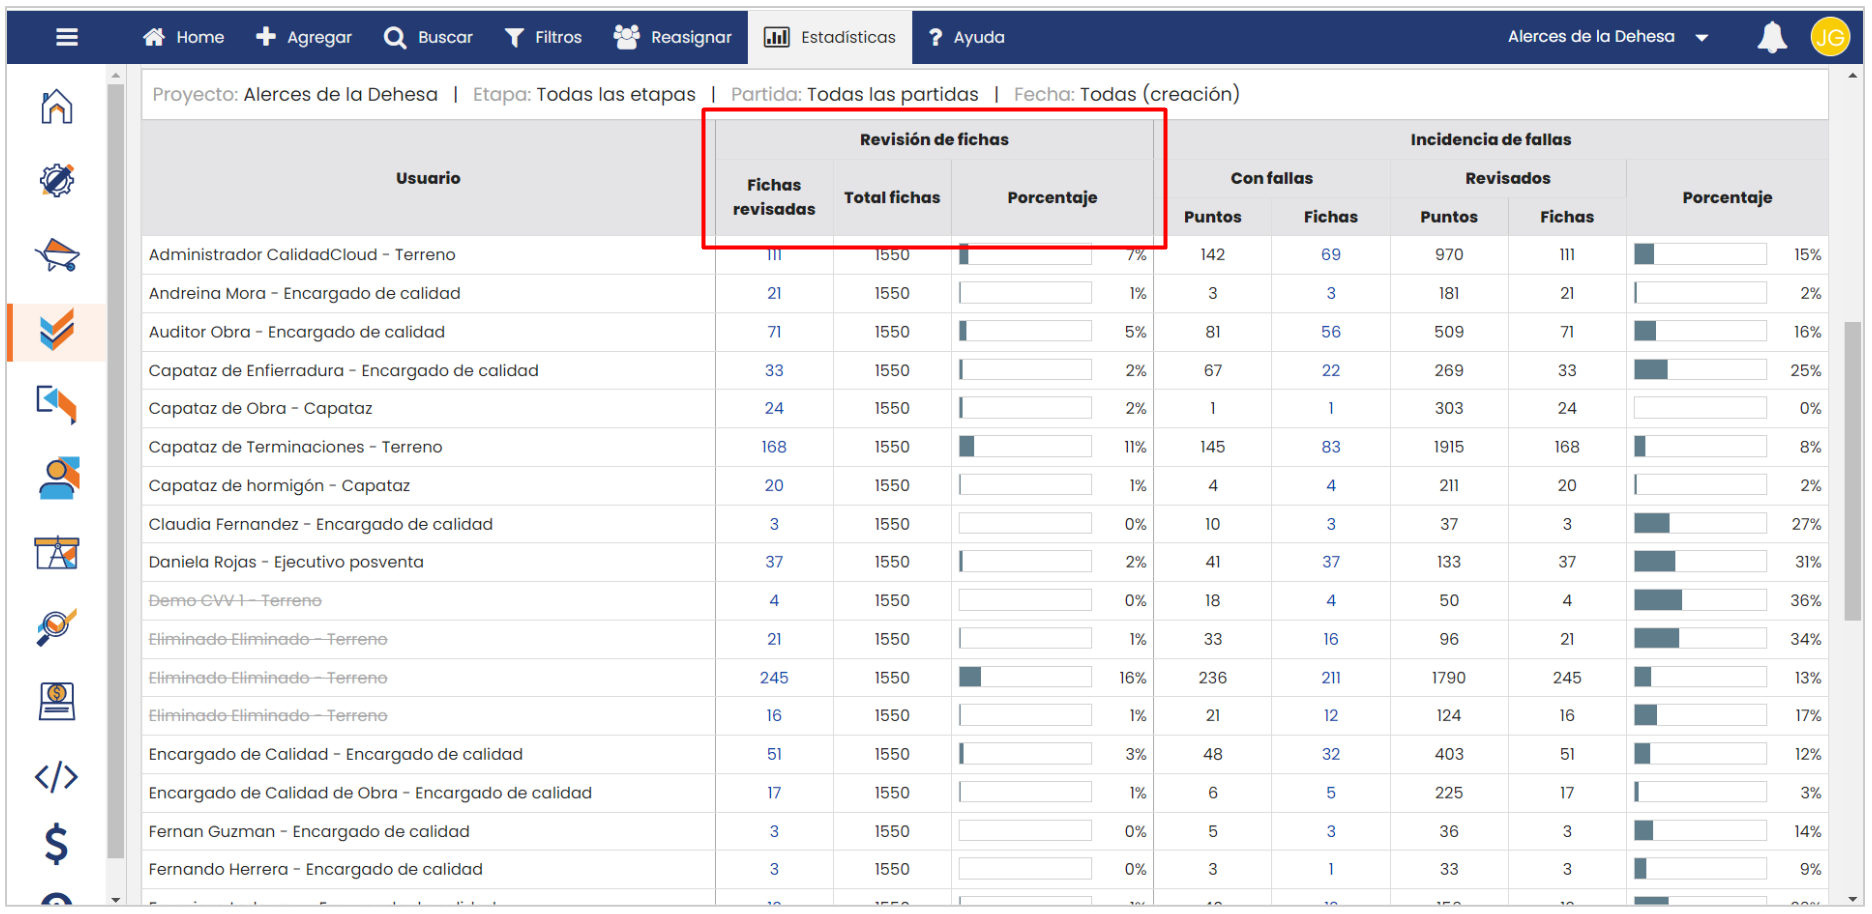Click the JG user avatar

[x=1829, y=37]
